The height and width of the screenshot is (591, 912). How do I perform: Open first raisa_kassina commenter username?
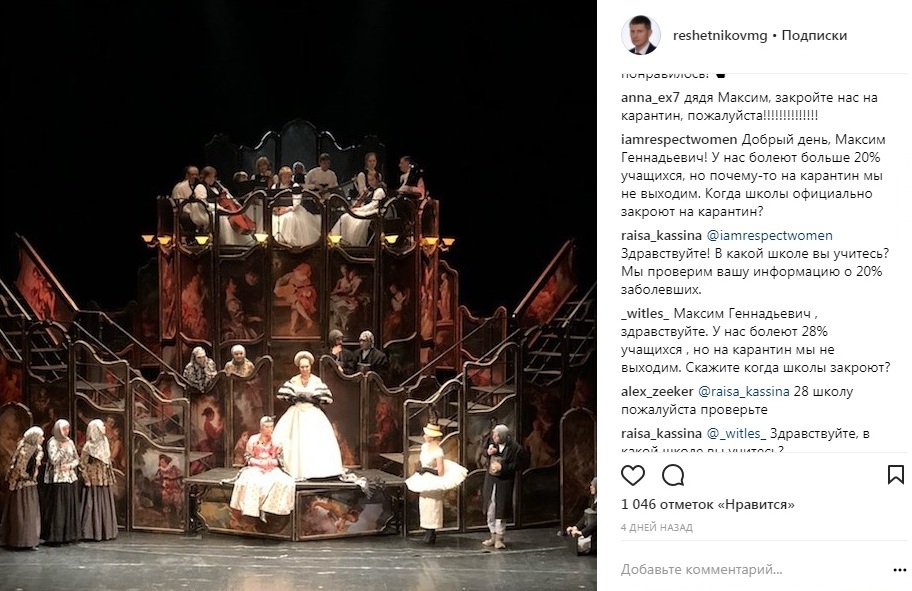tap(661, 236)
